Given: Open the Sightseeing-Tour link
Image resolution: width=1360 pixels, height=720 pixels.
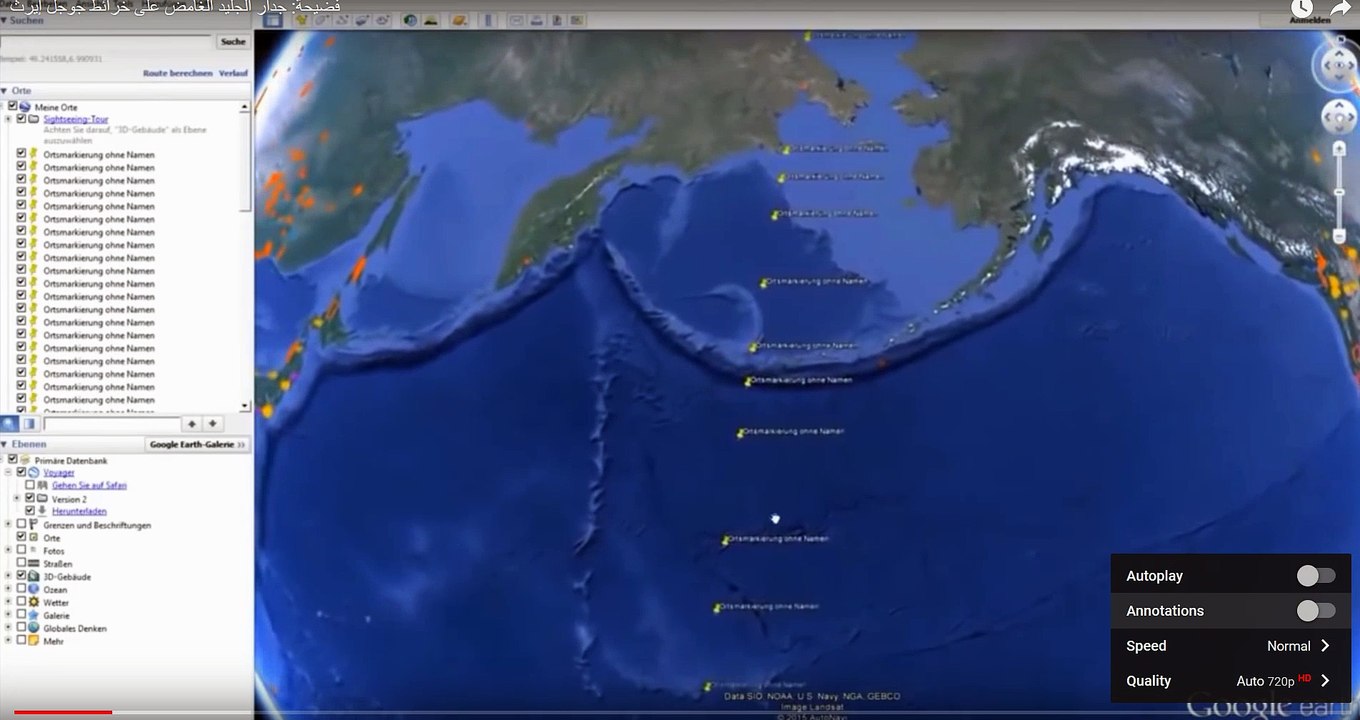Looking at the screenshot, I should pyautogui.click(x=76, y=119).
